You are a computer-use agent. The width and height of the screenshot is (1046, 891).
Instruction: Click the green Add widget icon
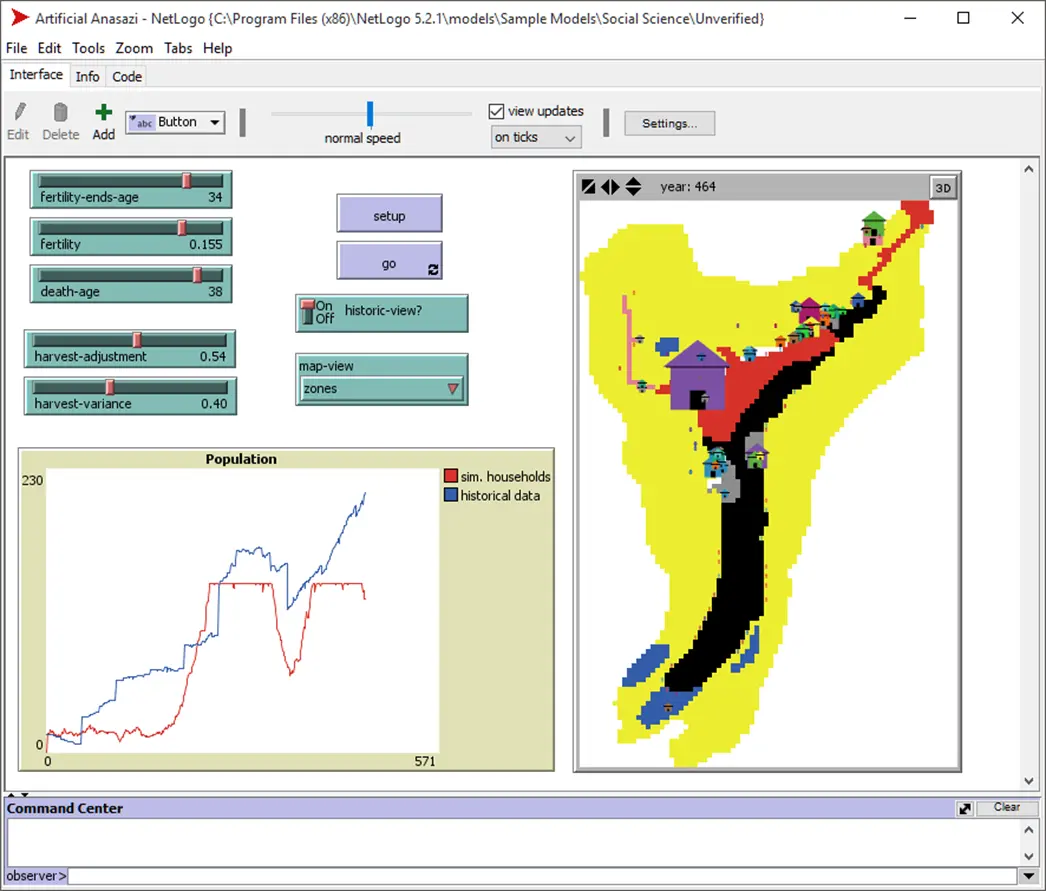(x=104, y=113)
